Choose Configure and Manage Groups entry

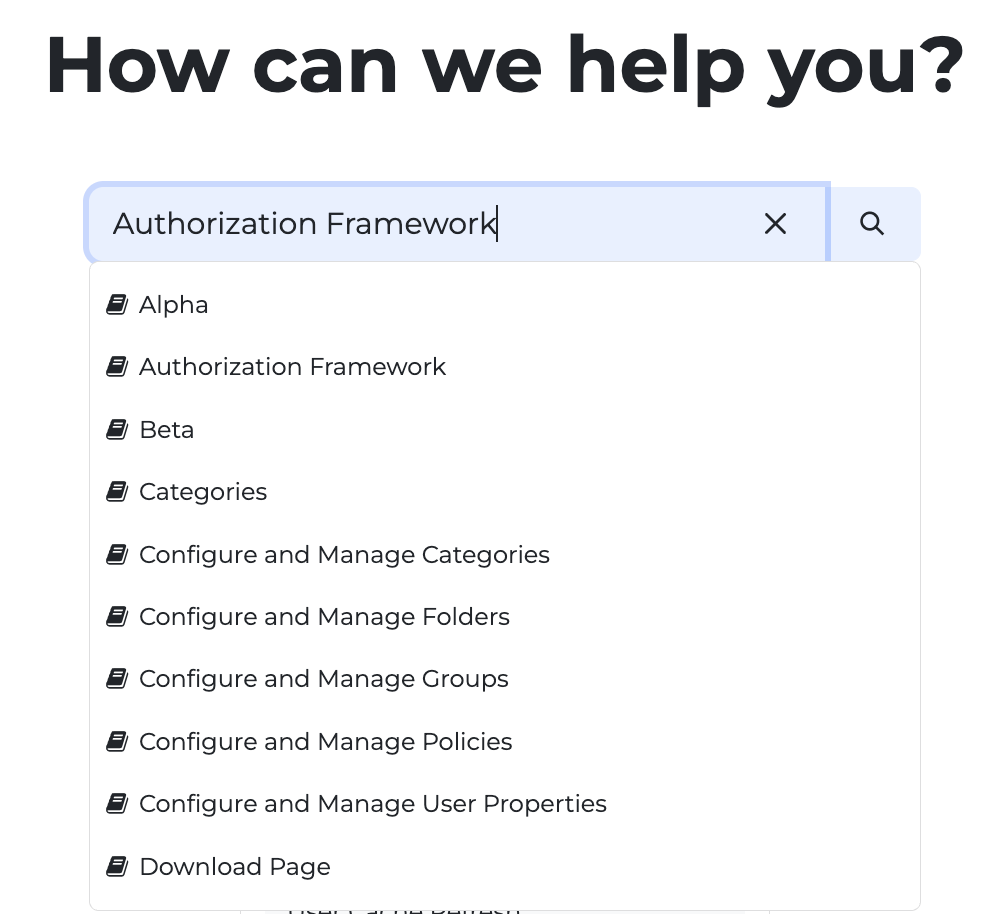pos(323,679)
